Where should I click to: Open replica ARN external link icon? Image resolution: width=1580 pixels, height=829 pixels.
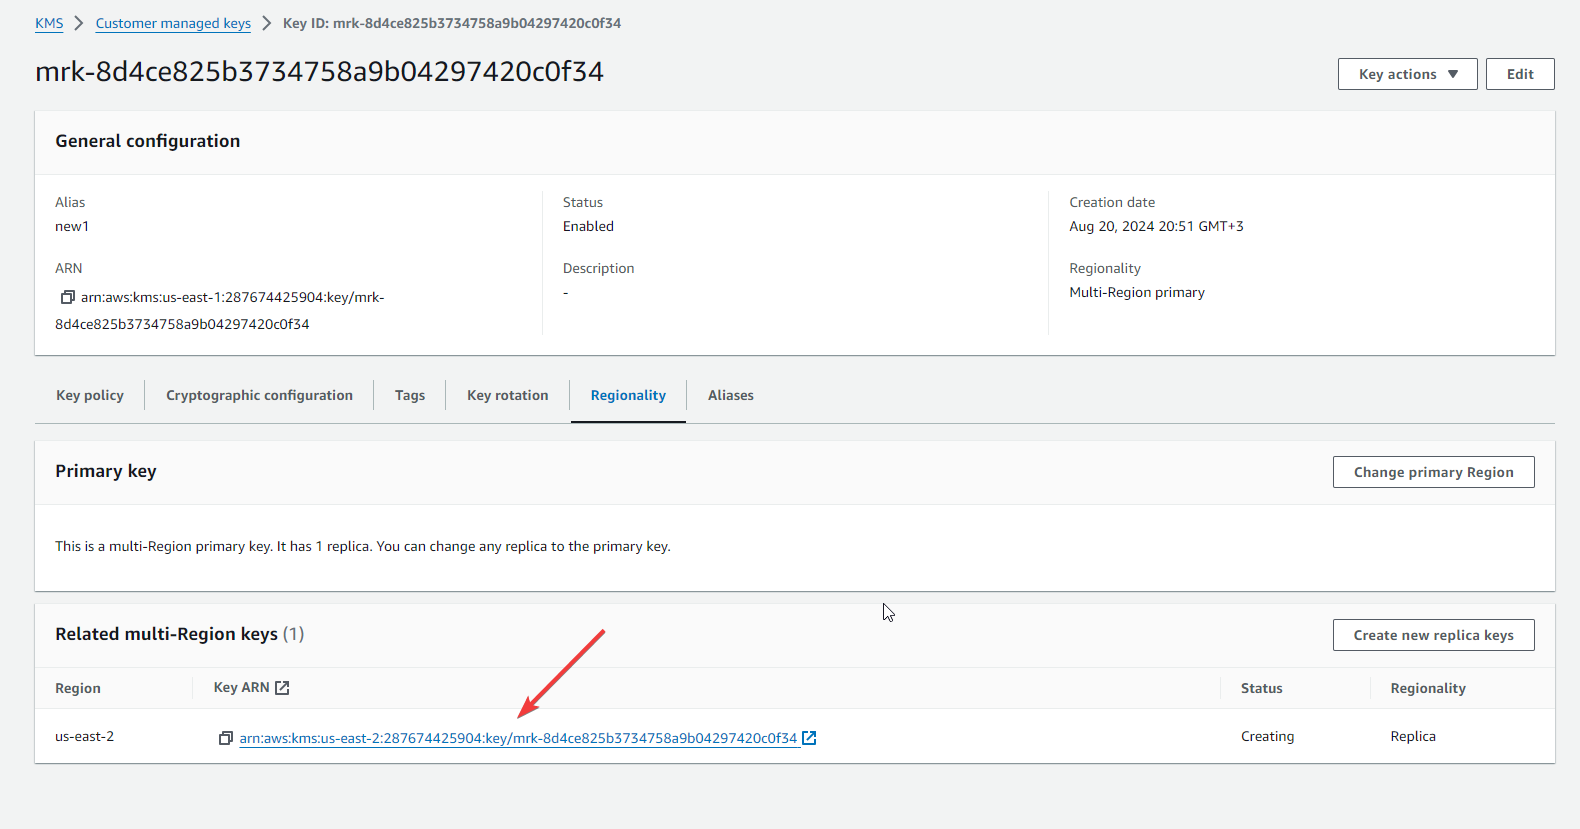coord(809,738)
